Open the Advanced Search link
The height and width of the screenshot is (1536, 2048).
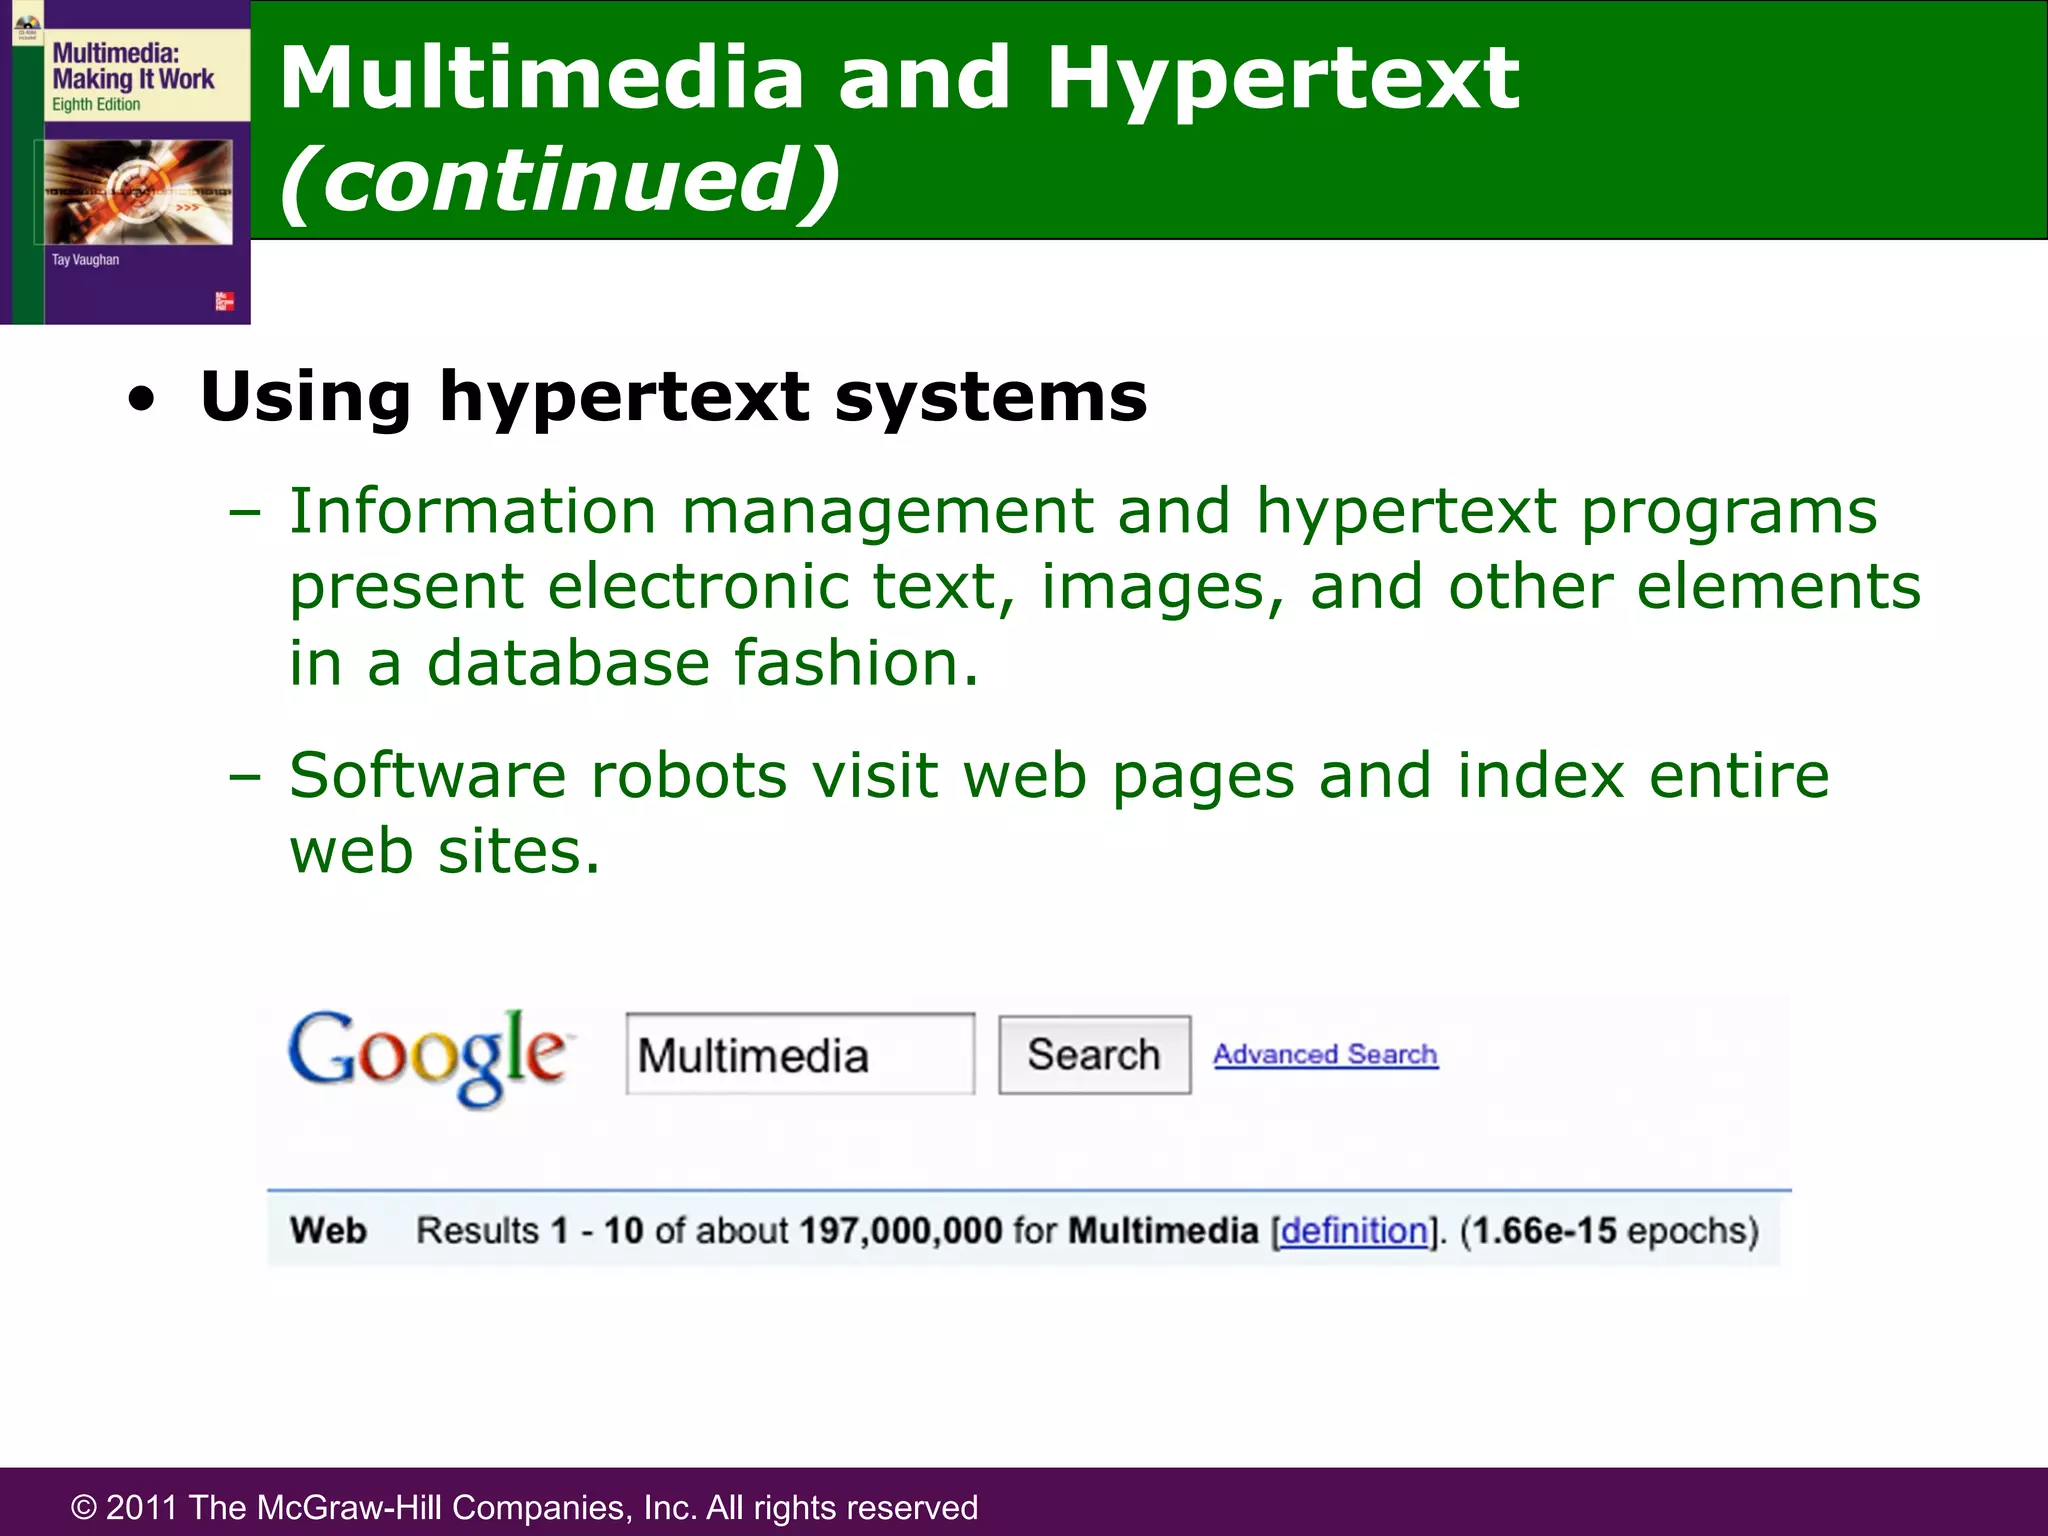pos(1326,1055)
